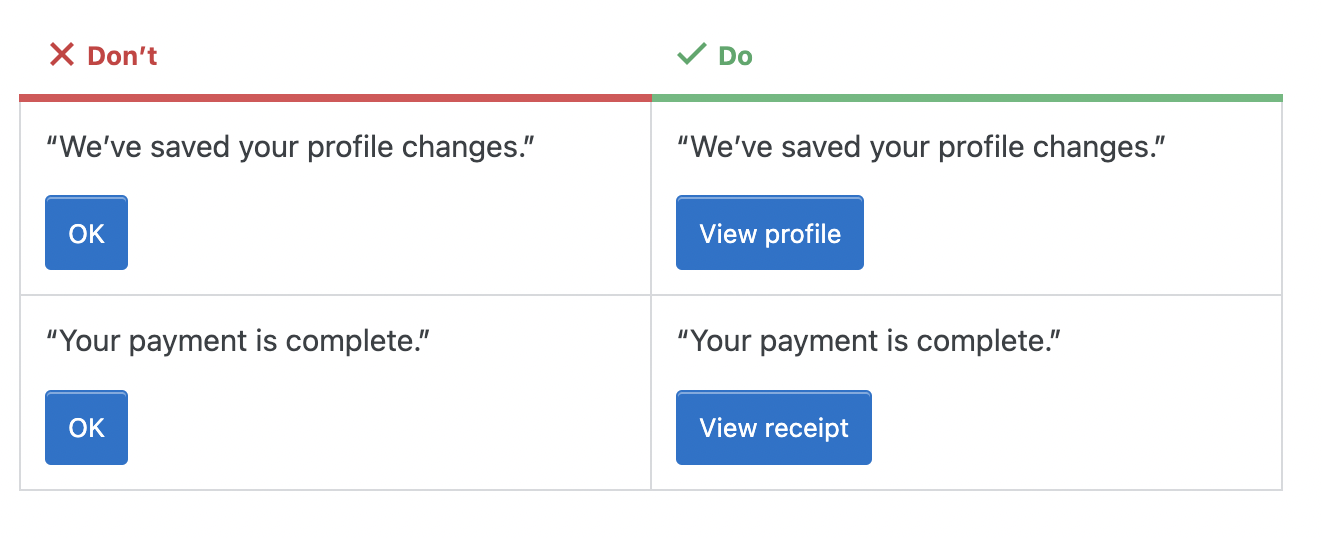
Task: Click the green checkmark icon beside Do
Action: pos(691,55)
